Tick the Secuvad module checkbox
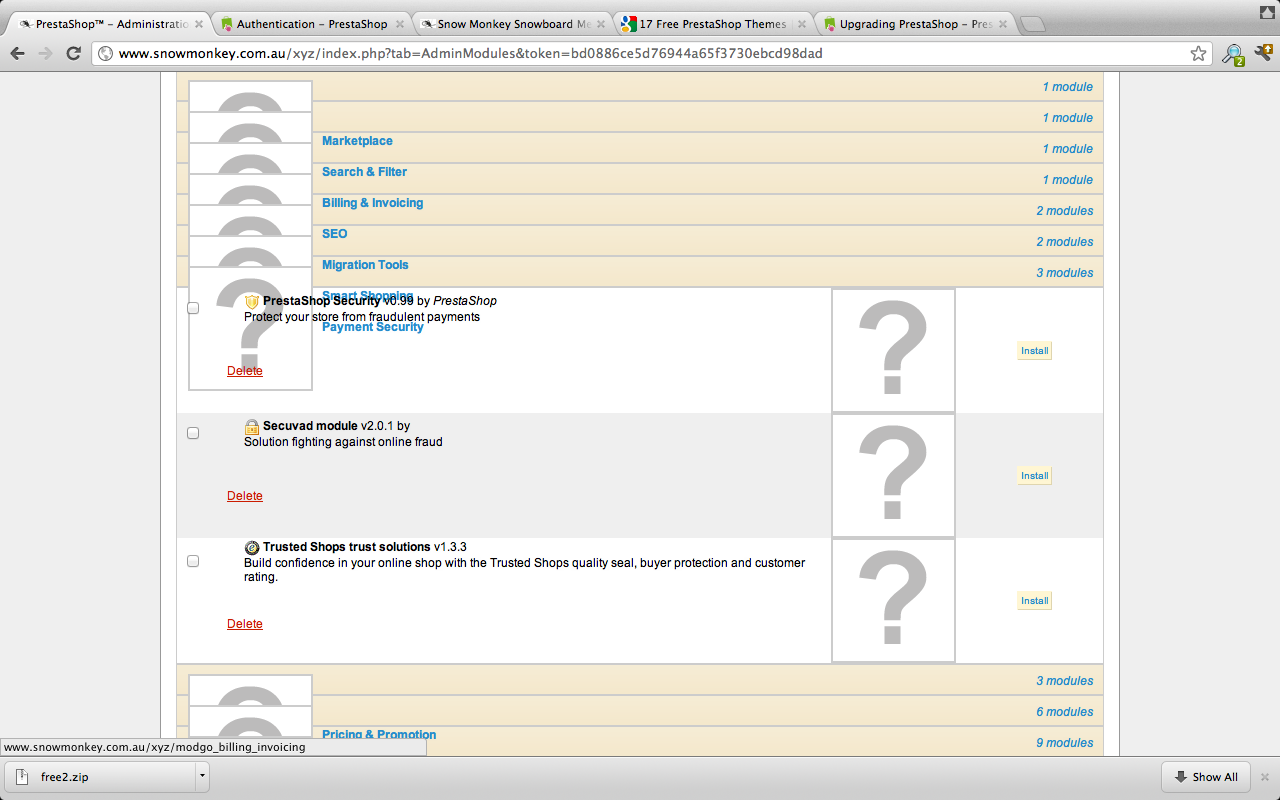Viewport: 1280px width, 800px height. [193, 433]
